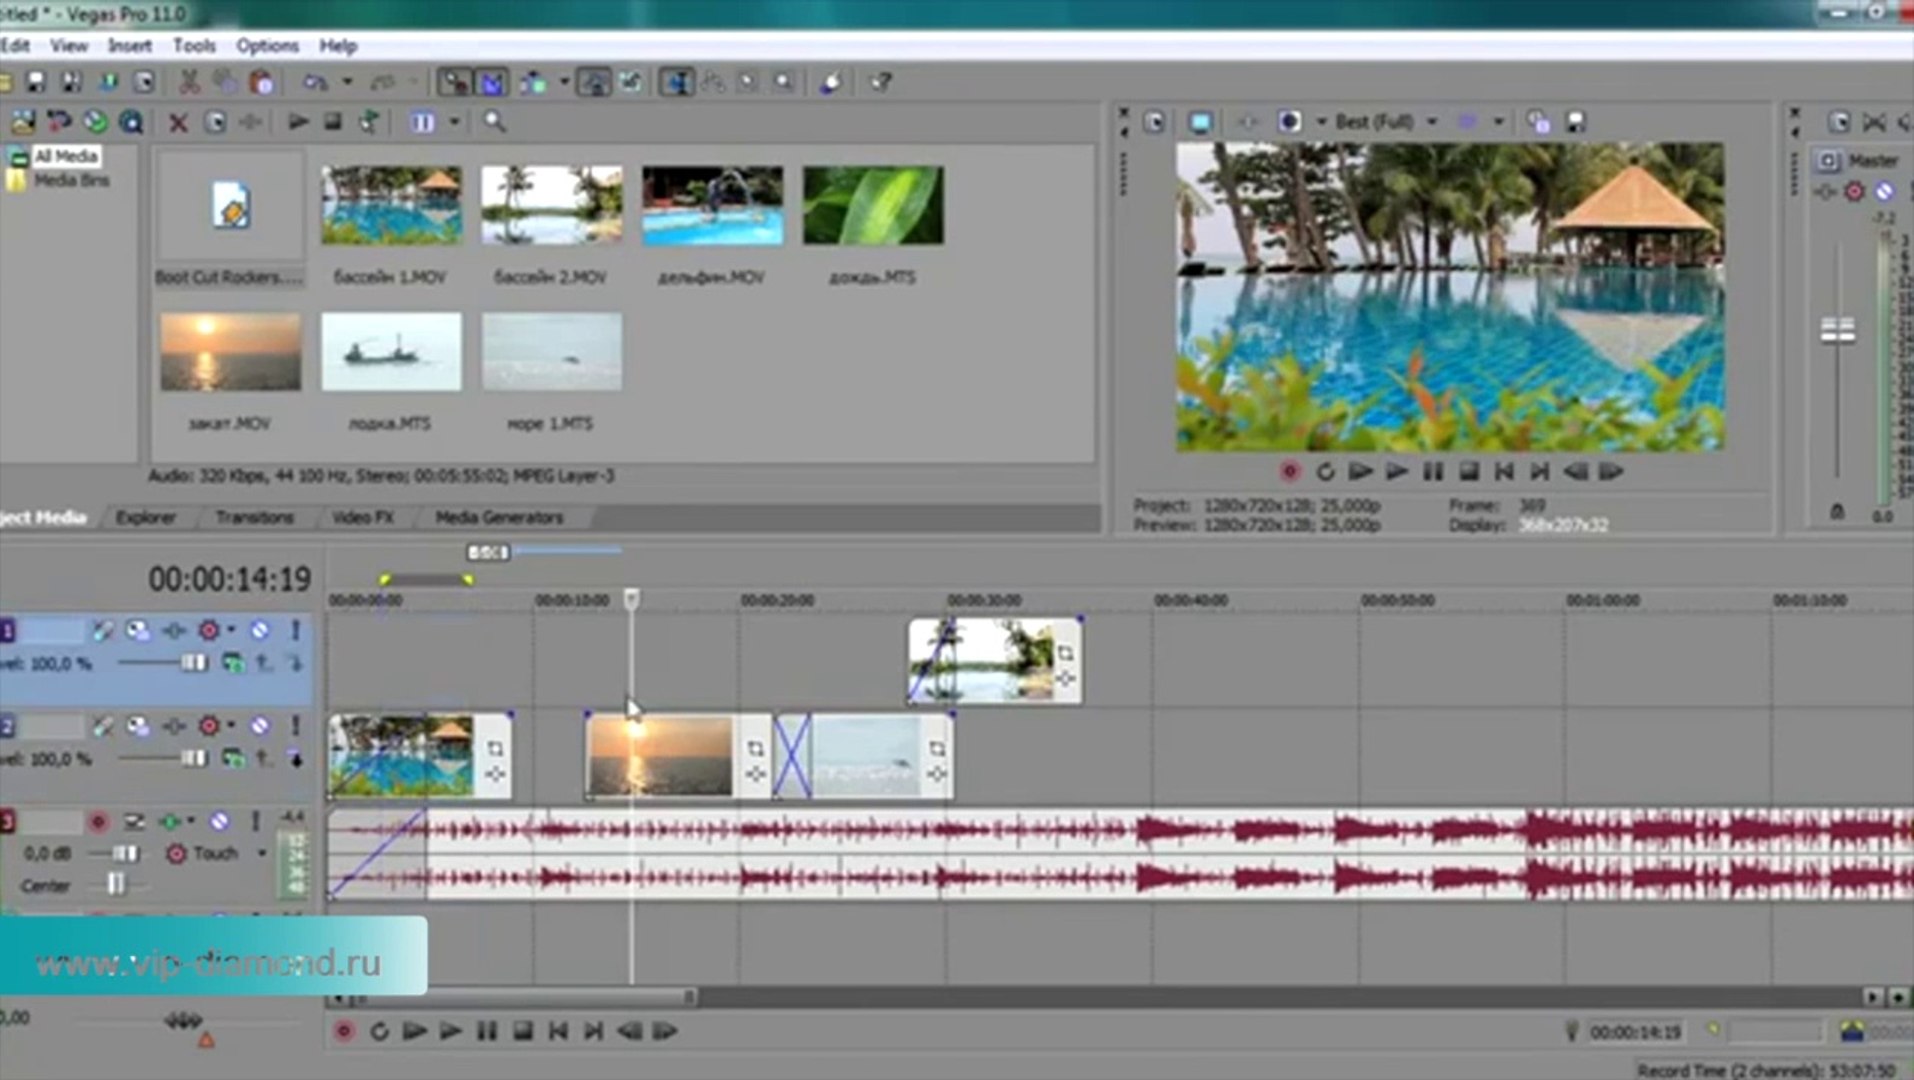Pause playback in the preview window

coord(1433,471)
